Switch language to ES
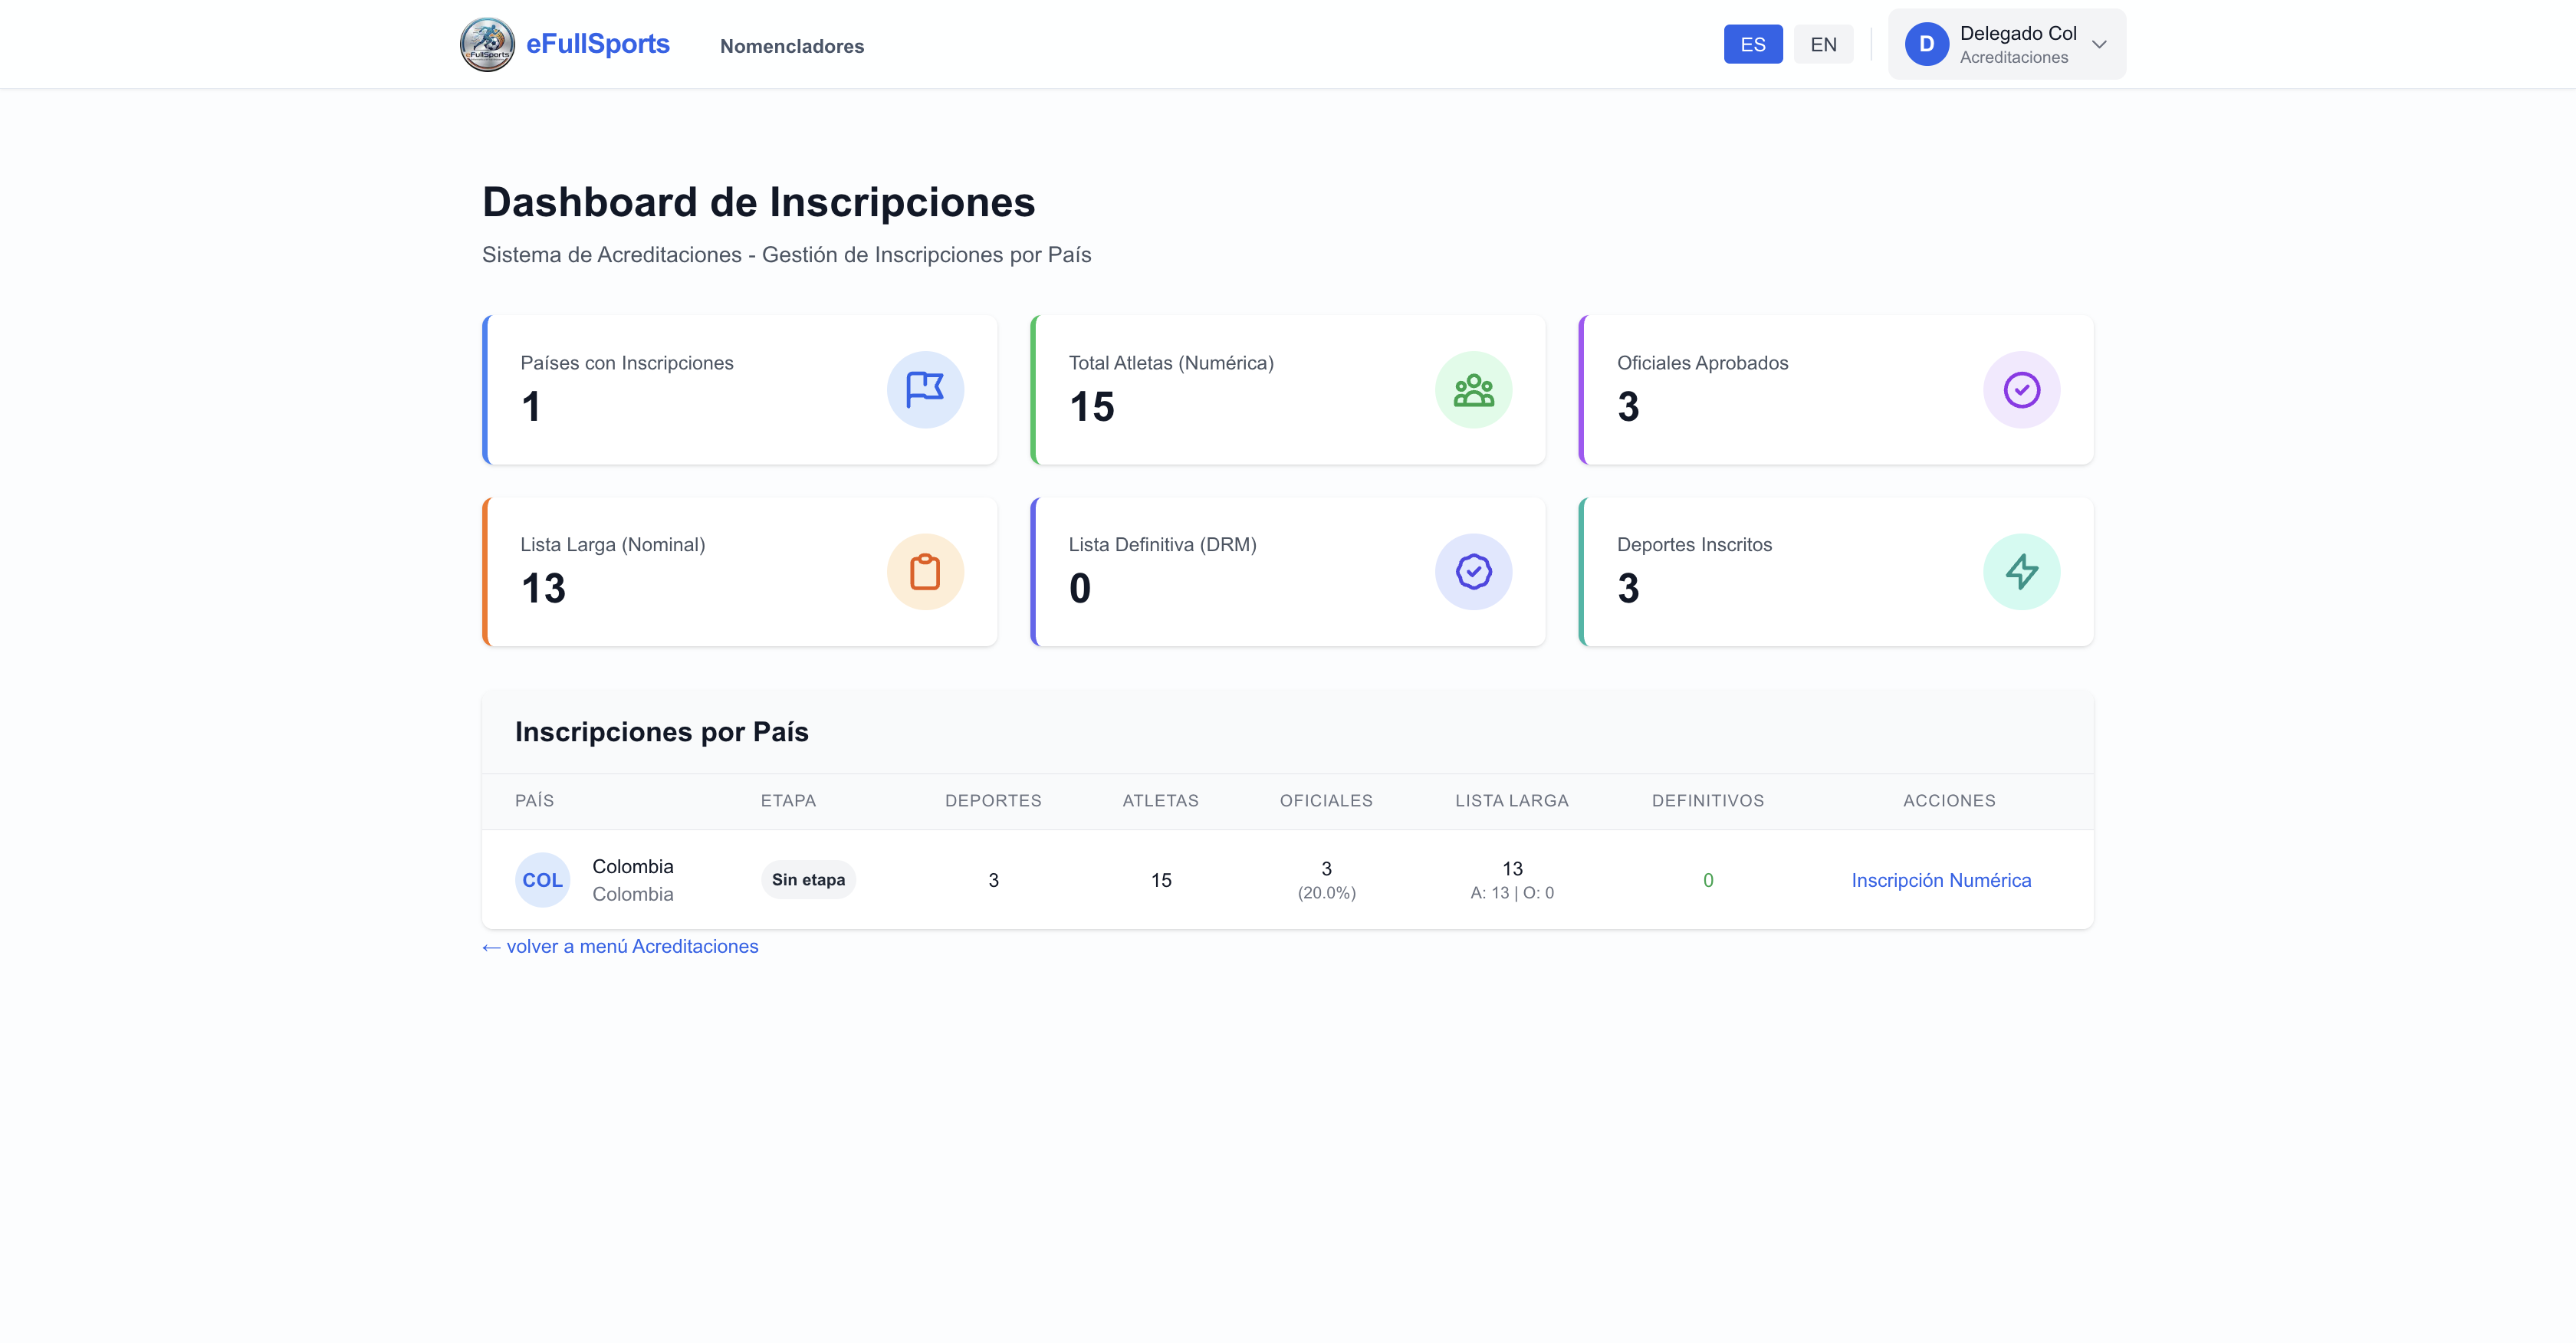Viewport: 2576px width, 1343px height. point(1752,44)
